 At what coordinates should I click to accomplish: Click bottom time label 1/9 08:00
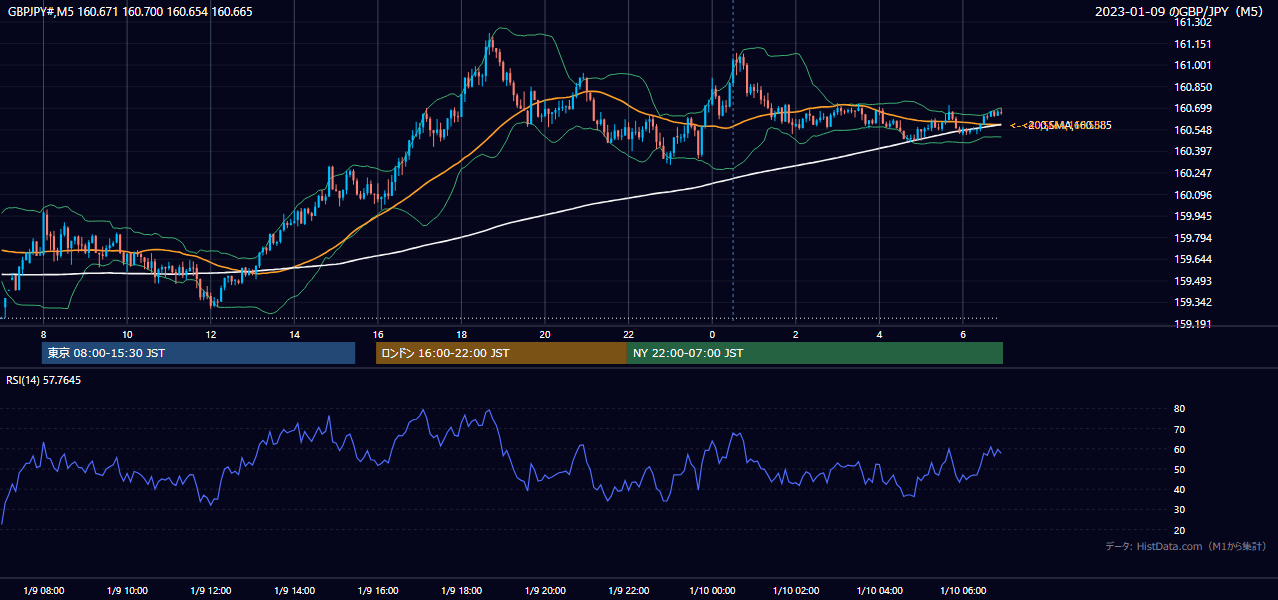pos(43,591)
